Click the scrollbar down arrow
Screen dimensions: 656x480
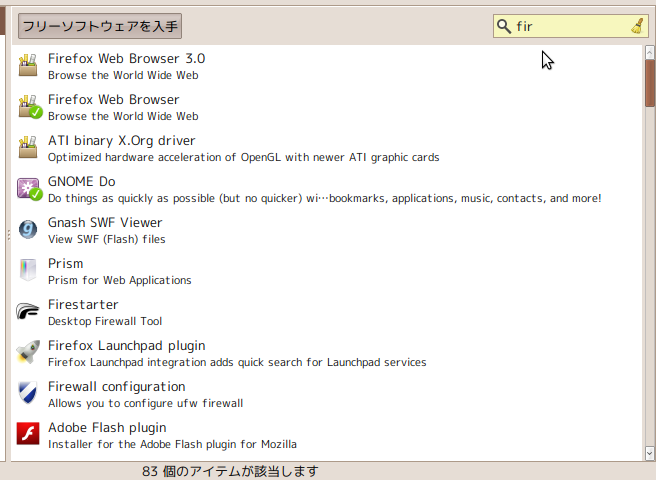(649, 453)
